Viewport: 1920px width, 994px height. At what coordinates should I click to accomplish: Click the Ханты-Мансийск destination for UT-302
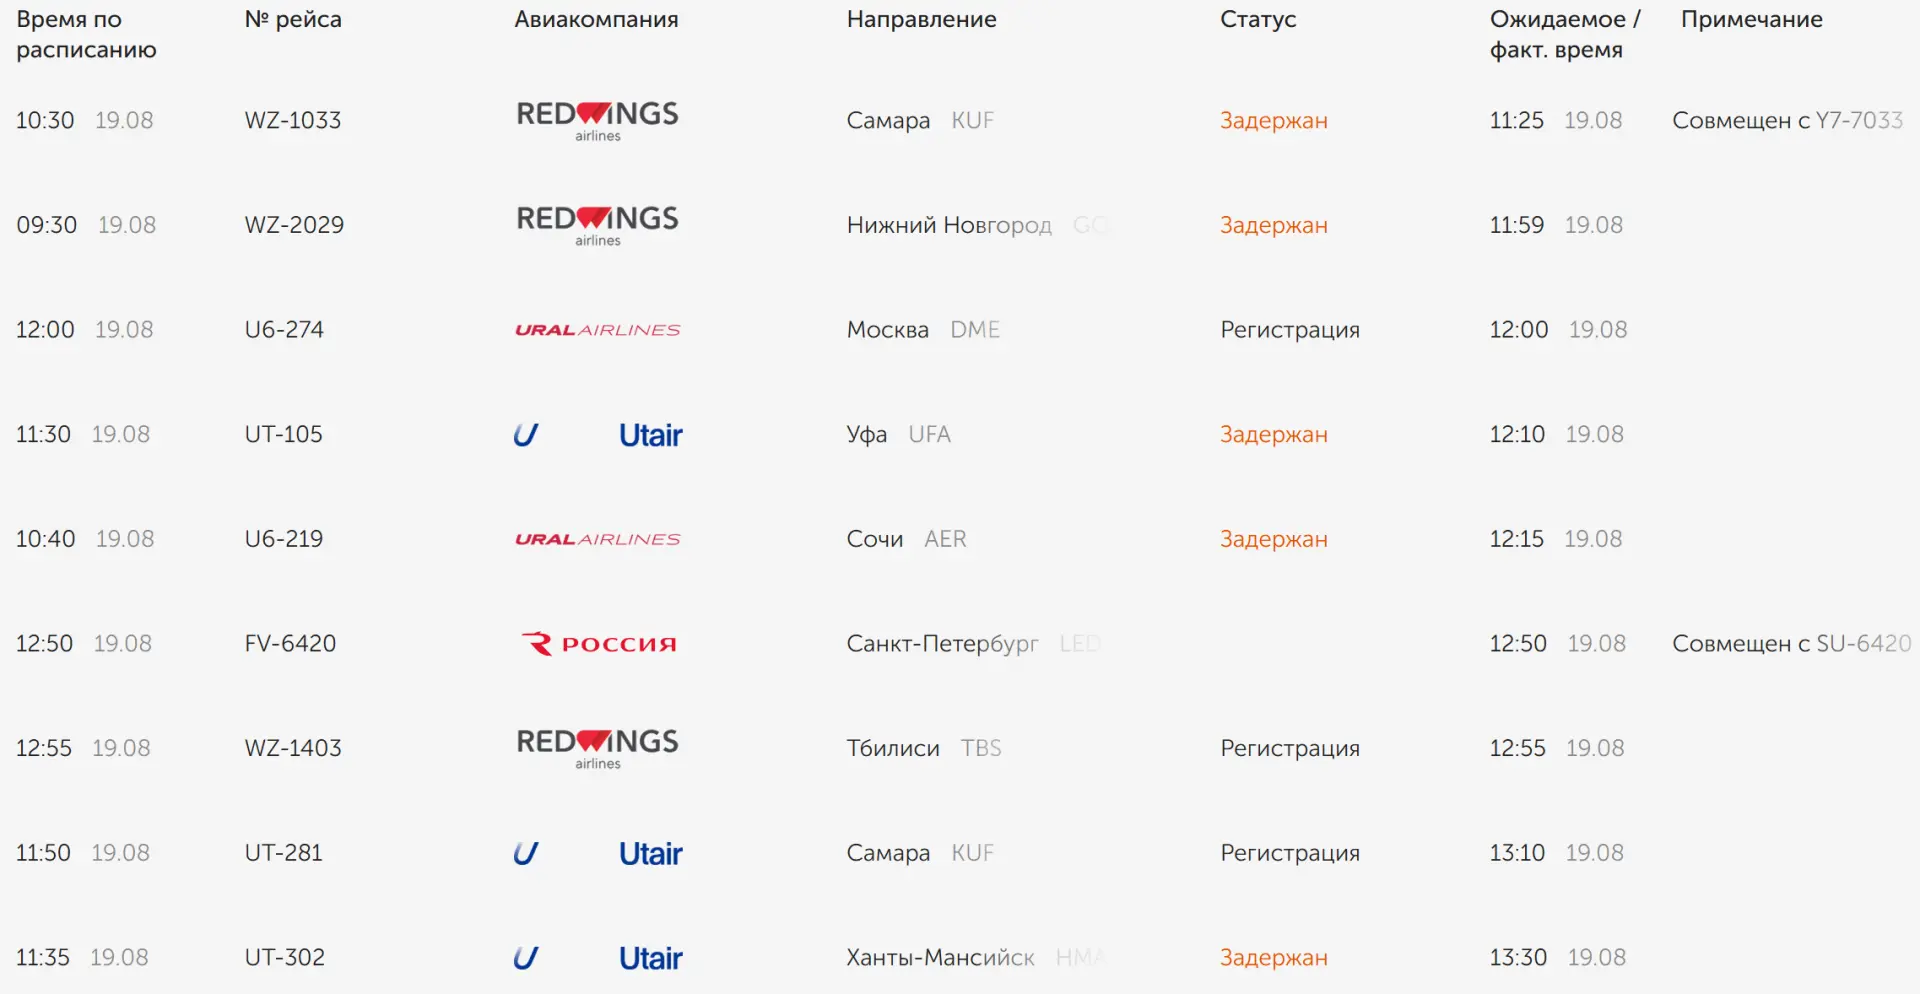(x=940, y=958)
